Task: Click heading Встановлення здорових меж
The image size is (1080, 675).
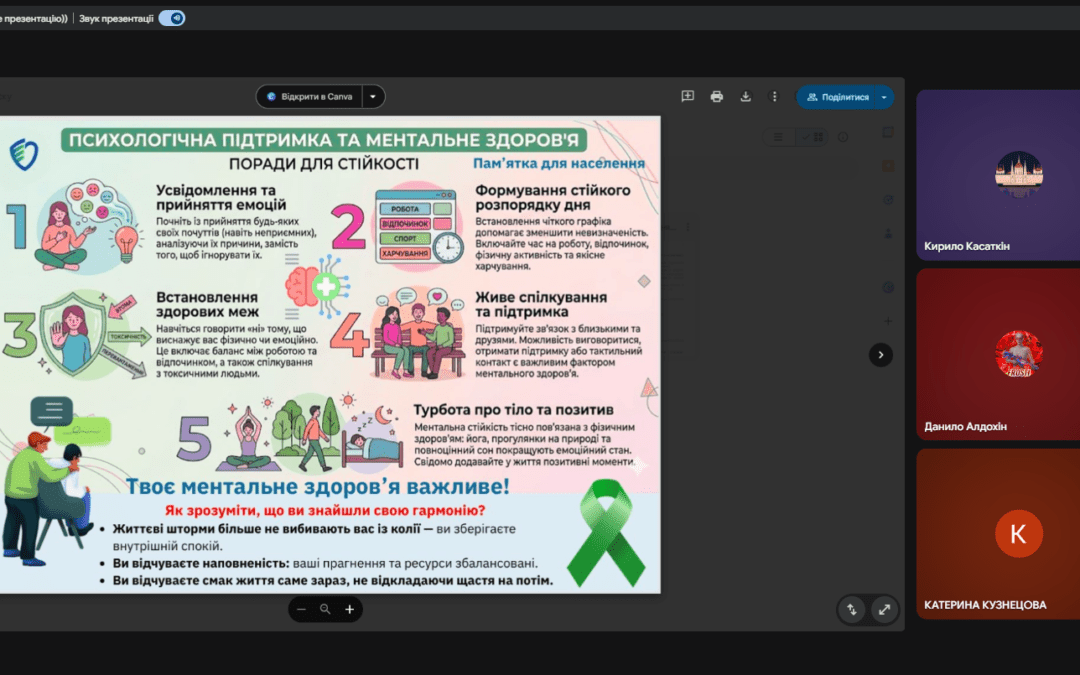Action: click(207, 304)
